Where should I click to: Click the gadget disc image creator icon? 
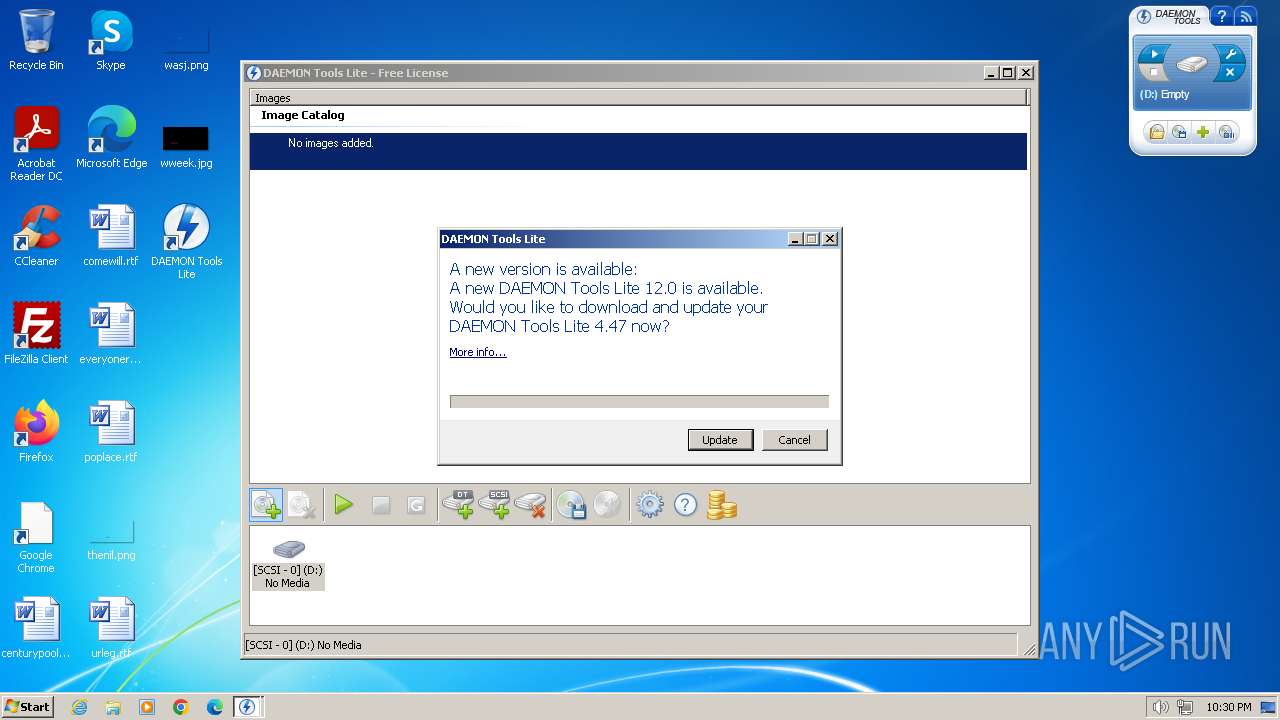(x=1180, y=132)
